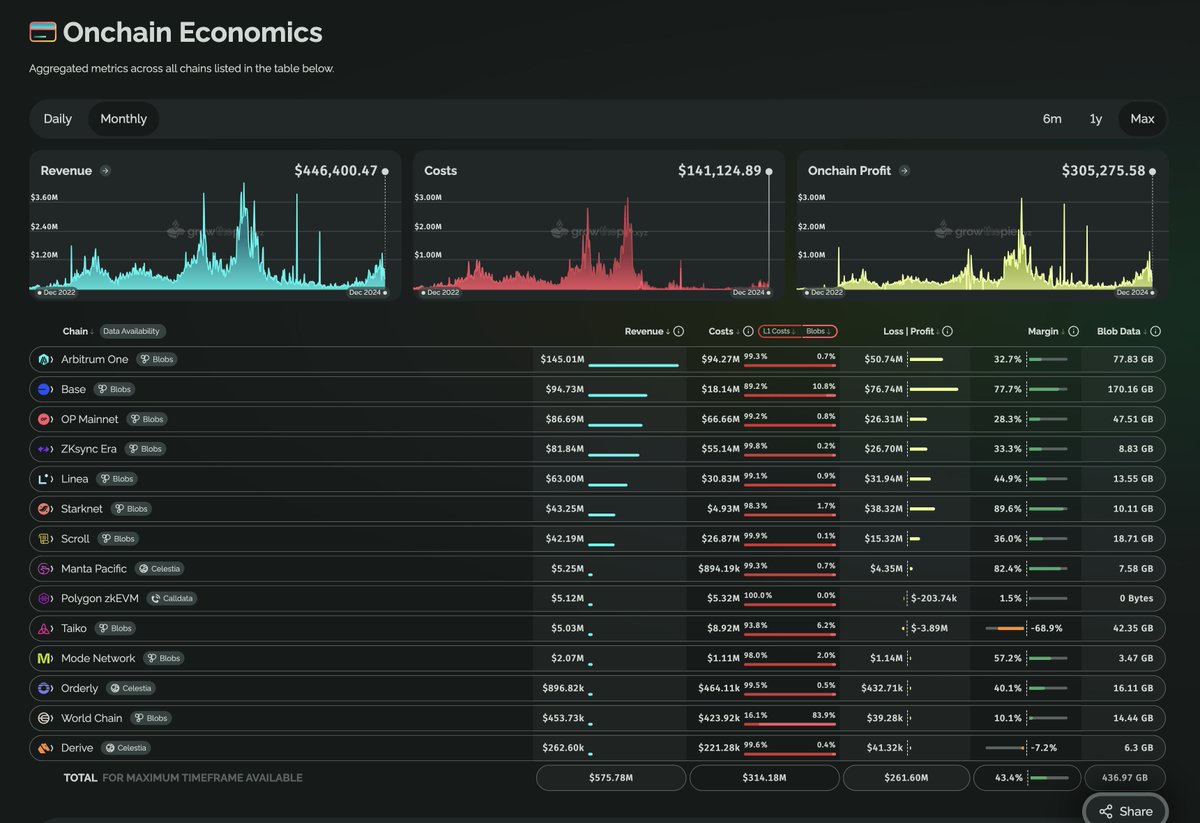Sort table by Costs column
Viewport: 1200px width, 823px height.
(x=725, y=331)
